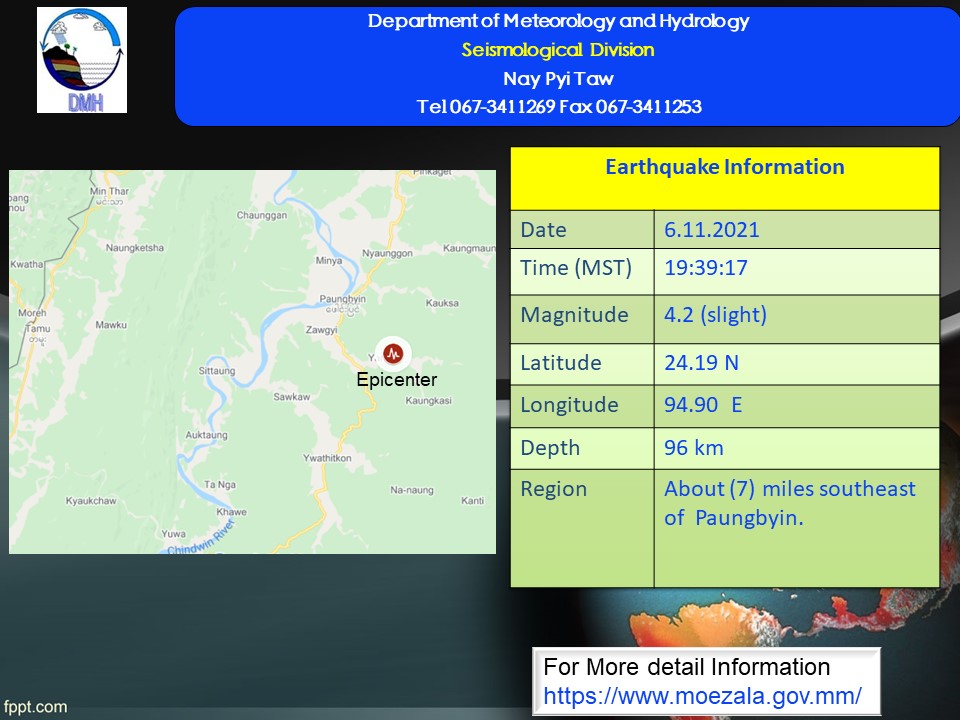This screenshot has height=720, width=960.
Task: Click 'Sittaung' place label on map
Action: click(217, 371)
